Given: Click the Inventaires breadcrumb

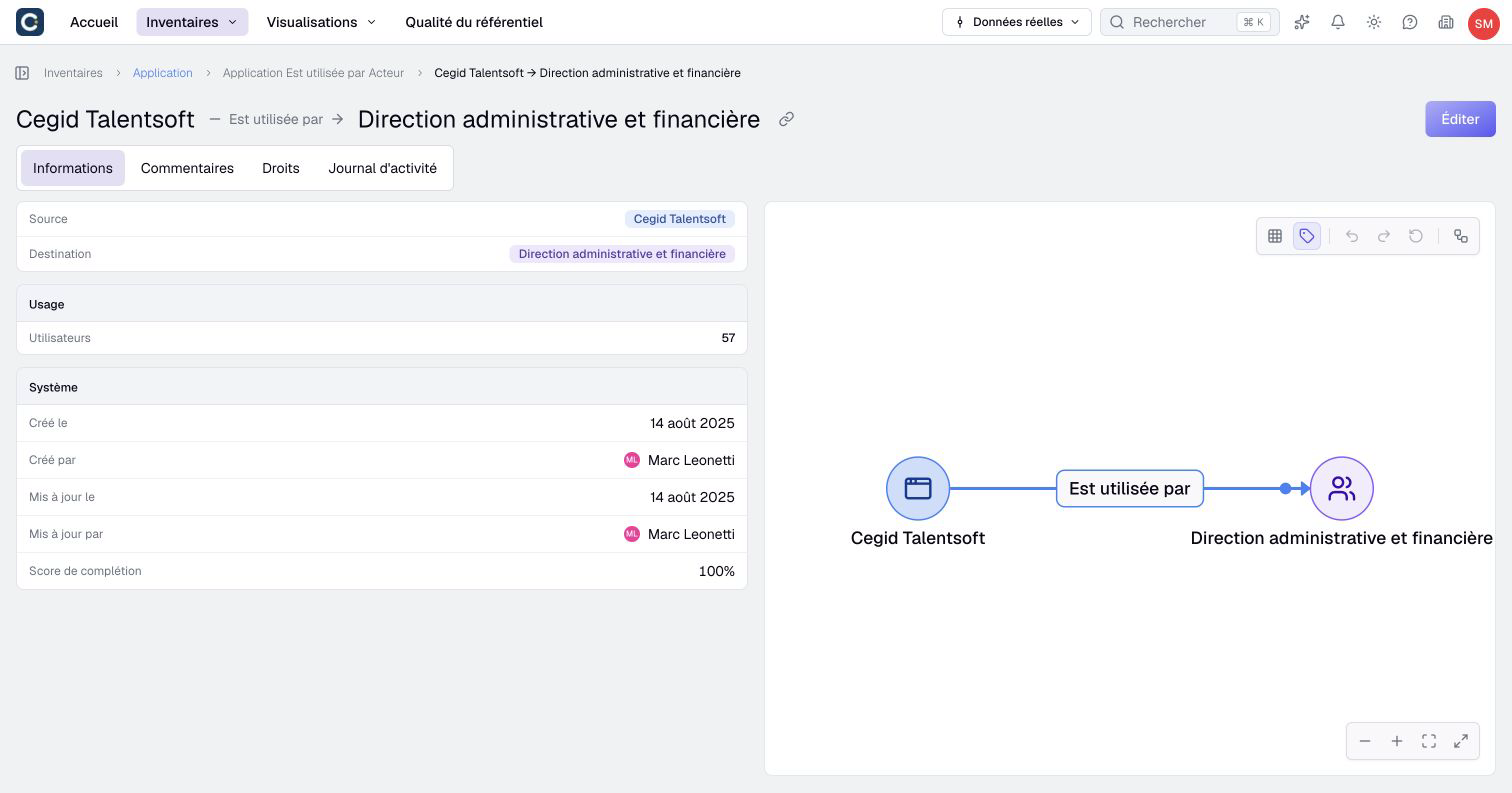Looking at the screenshot, I should 73,73.
